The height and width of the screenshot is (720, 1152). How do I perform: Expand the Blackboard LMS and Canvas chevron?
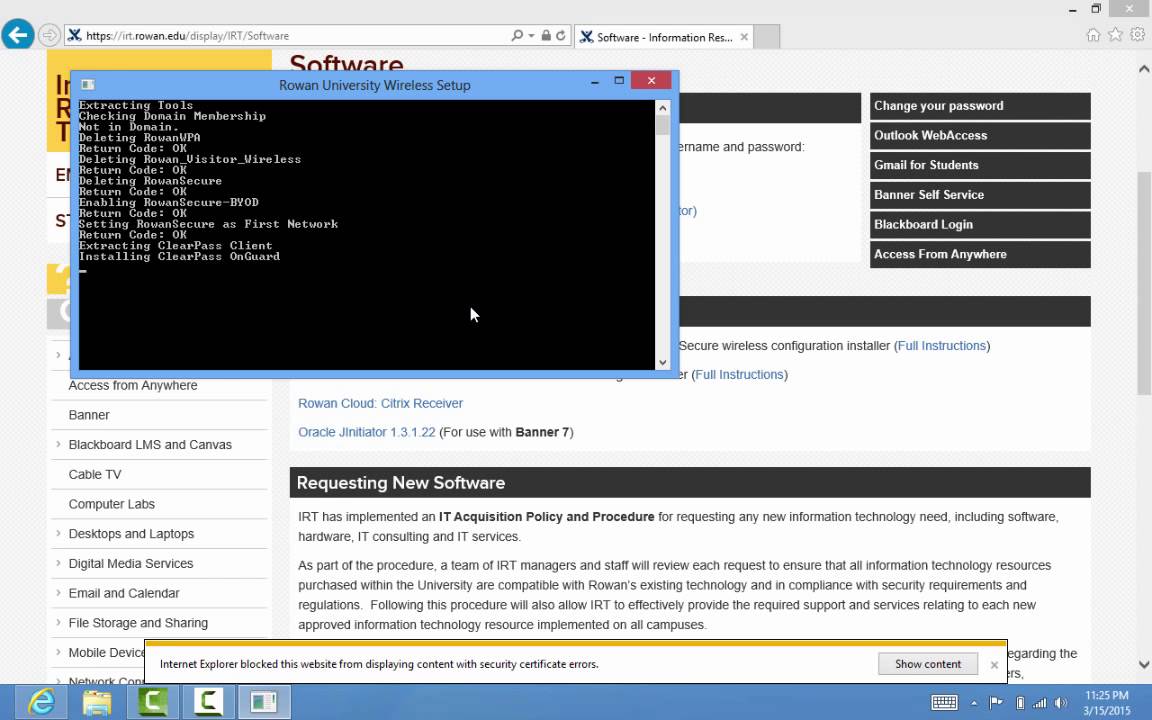pyautogui.click(x=58, y=444)
